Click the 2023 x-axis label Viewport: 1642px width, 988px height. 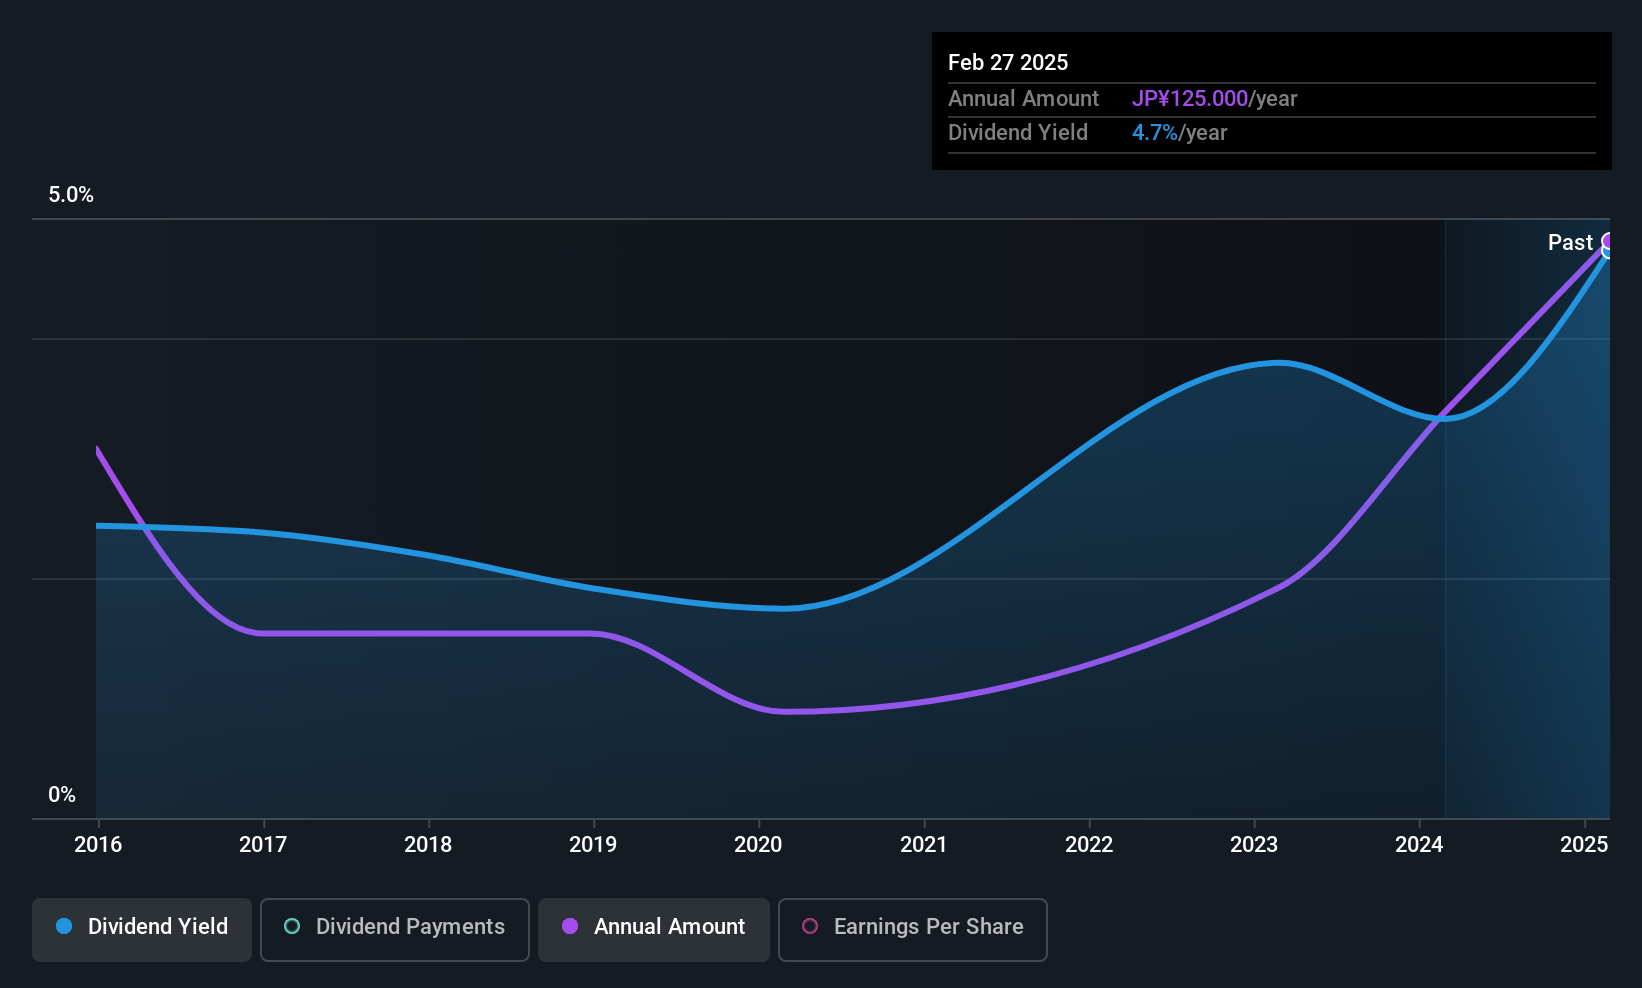point(1254,844)
